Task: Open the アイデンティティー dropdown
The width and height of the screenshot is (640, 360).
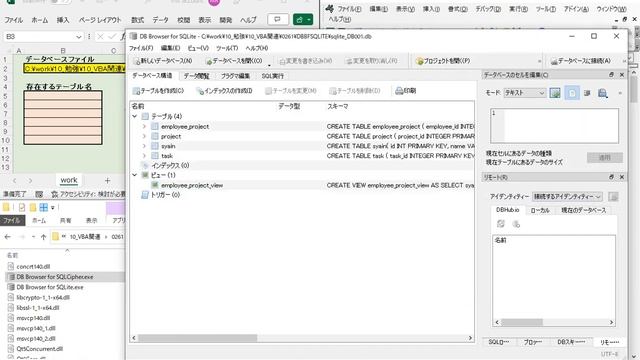Action: [567, 197]
